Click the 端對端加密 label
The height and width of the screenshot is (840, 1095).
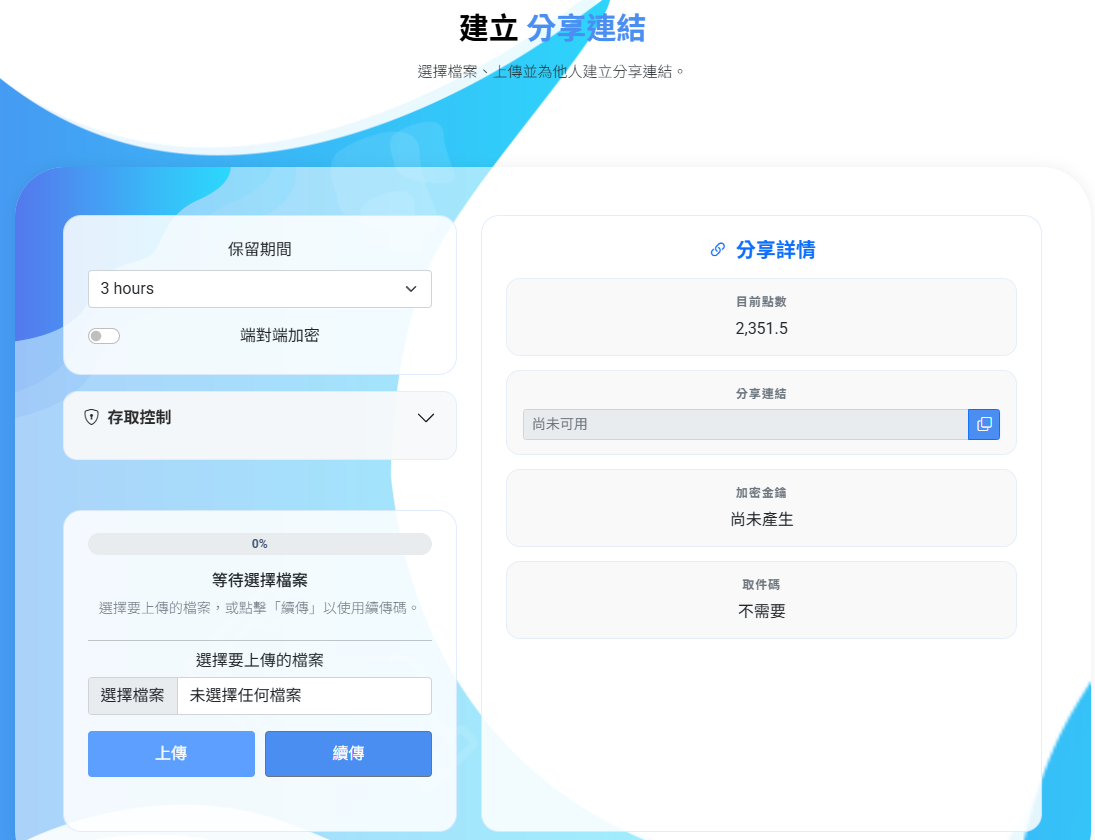279,336
